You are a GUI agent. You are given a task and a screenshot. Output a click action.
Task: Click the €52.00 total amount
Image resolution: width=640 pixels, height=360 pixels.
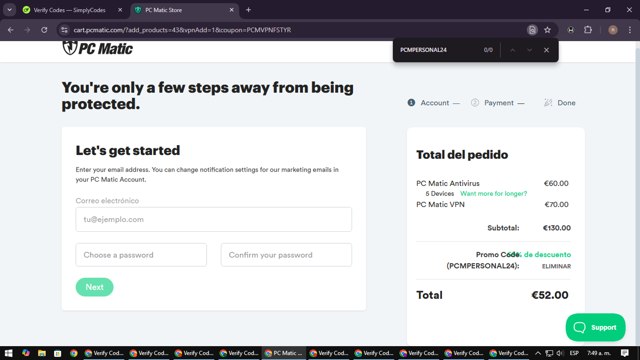(x=549, y=295)
